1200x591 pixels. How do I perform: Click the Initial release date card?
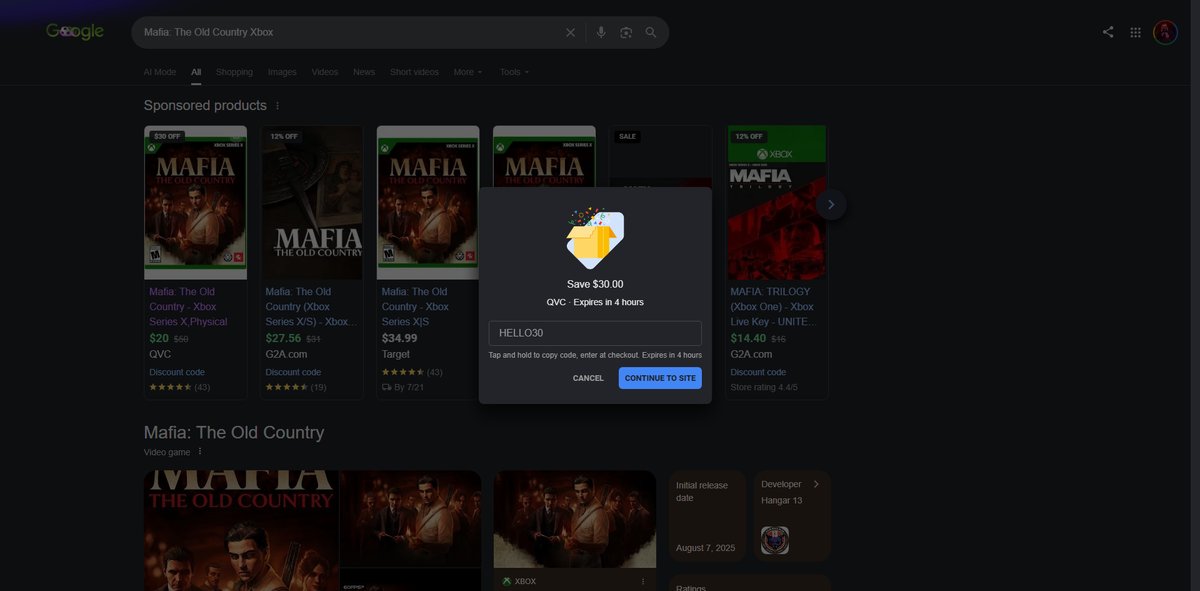[x=707, y=516]
